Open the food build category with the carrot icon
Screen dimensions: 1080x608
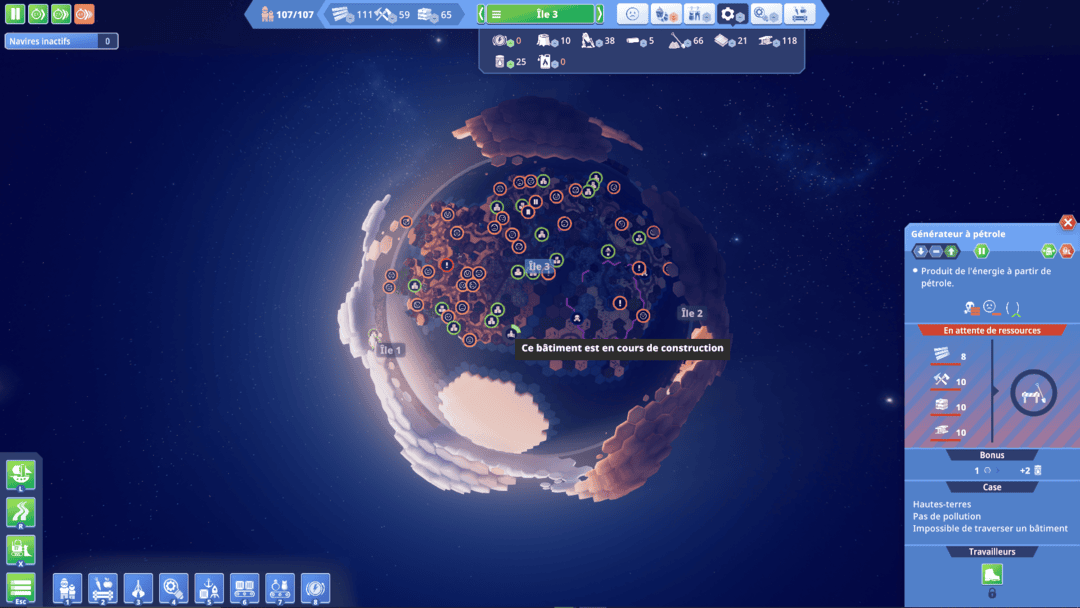pyautogui.click(x=103, y=589)
